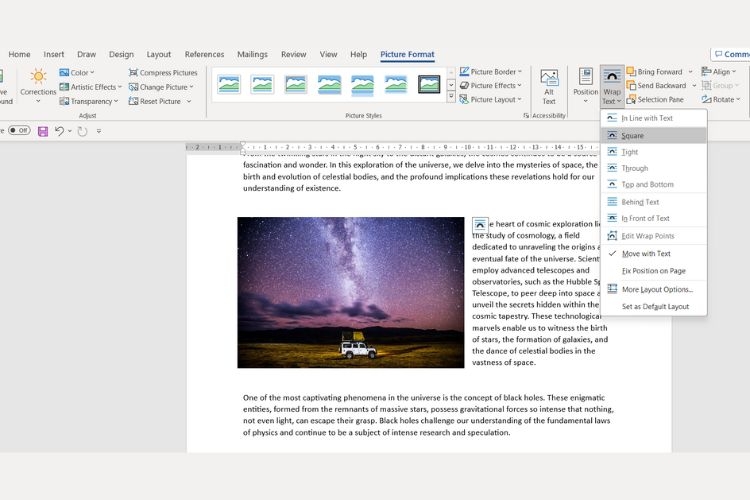The image size is (750, 500).
Task: Click layout options icon beside picture
Action: (x=480, y=224)
